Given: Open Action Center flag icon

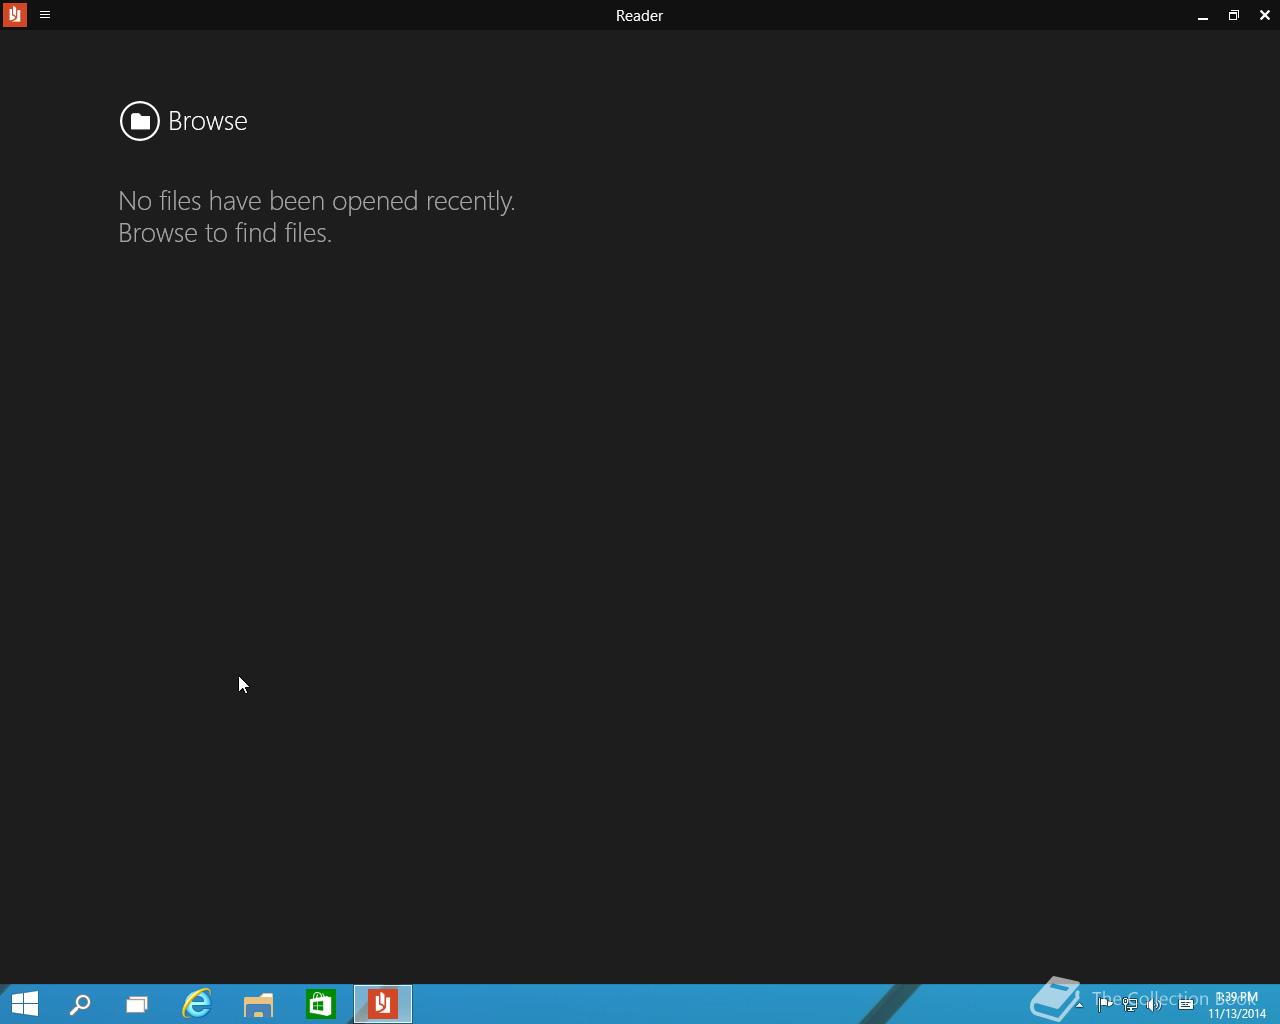Looking at the screenshot, I should click(x=1105, y=1005).
